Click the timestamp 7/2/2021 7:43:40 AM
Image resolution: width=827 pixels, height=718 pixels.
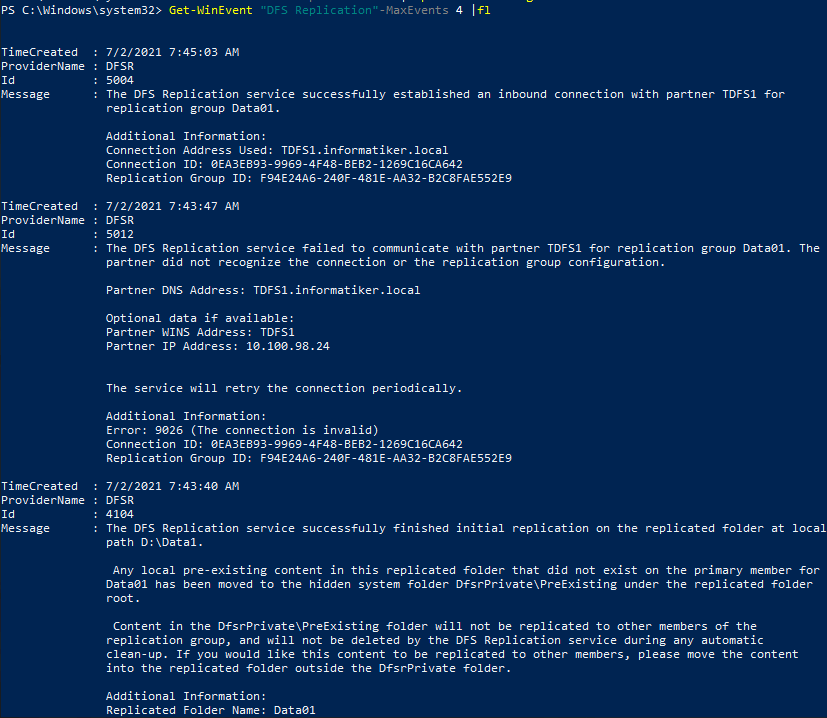point(172,486)
